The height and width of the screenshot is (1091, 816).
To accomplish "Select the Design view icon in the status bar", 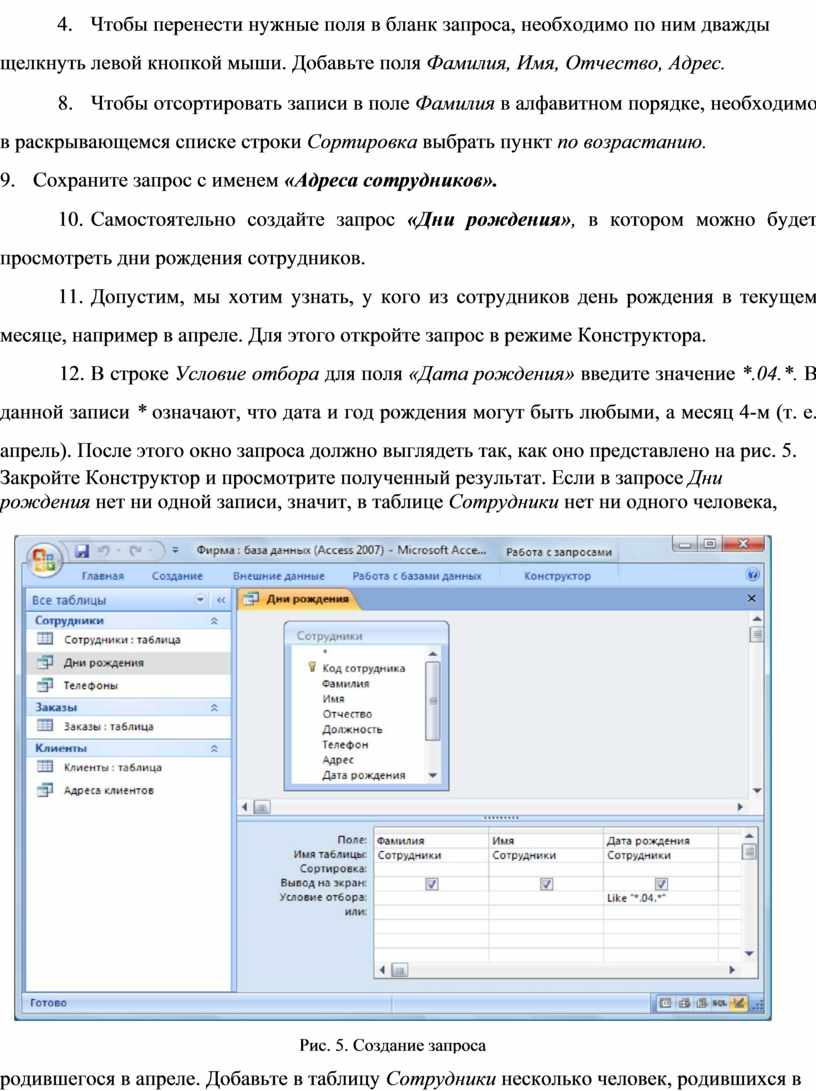I will 737,1003.
